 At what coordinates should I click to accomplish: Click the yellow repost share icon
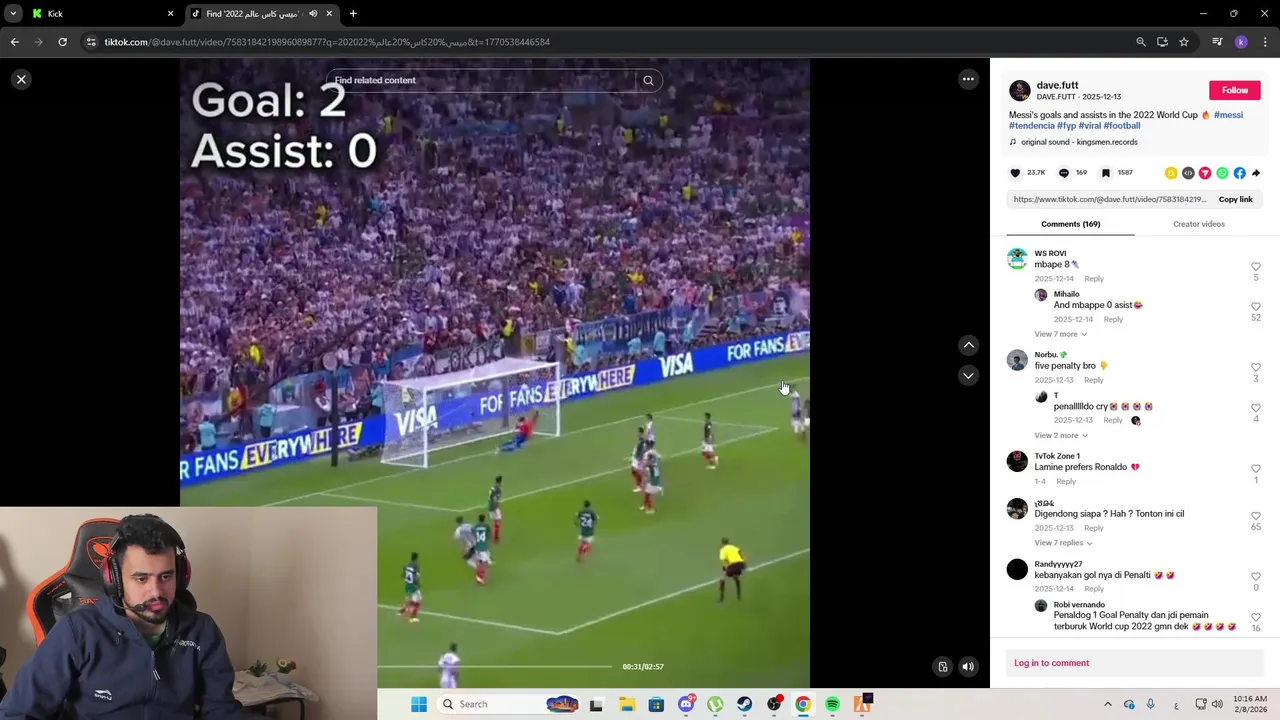point(1171,173)
